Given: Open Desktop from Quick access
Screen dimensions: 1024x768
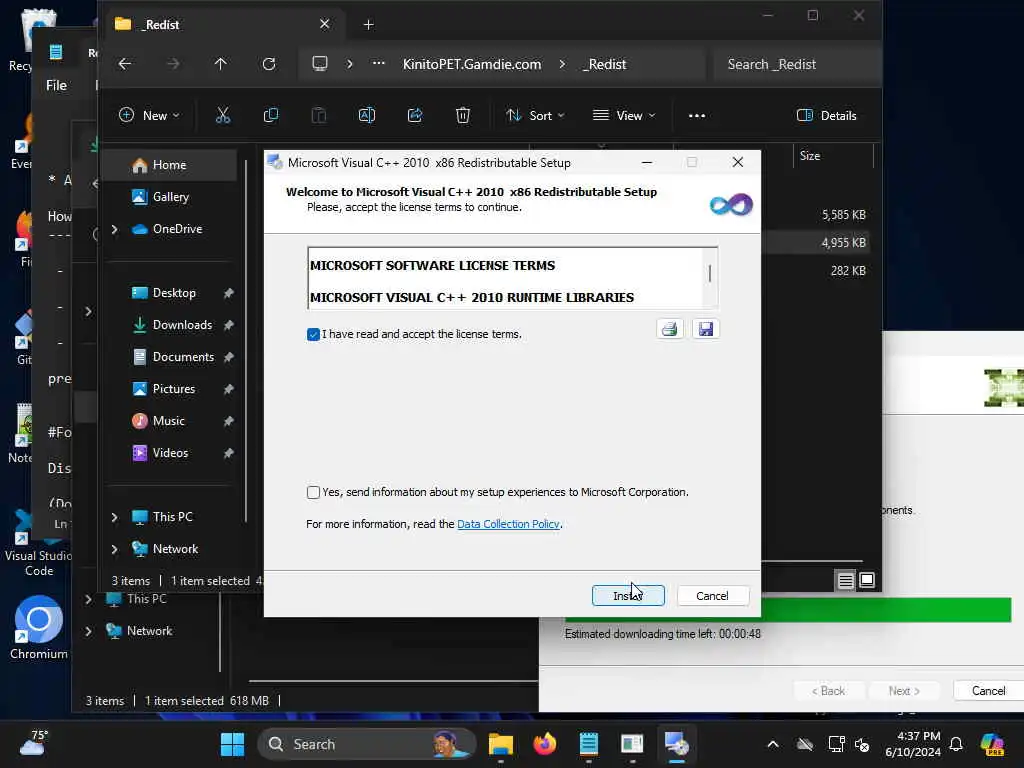Looking at the screenshot, I should 172,293.
